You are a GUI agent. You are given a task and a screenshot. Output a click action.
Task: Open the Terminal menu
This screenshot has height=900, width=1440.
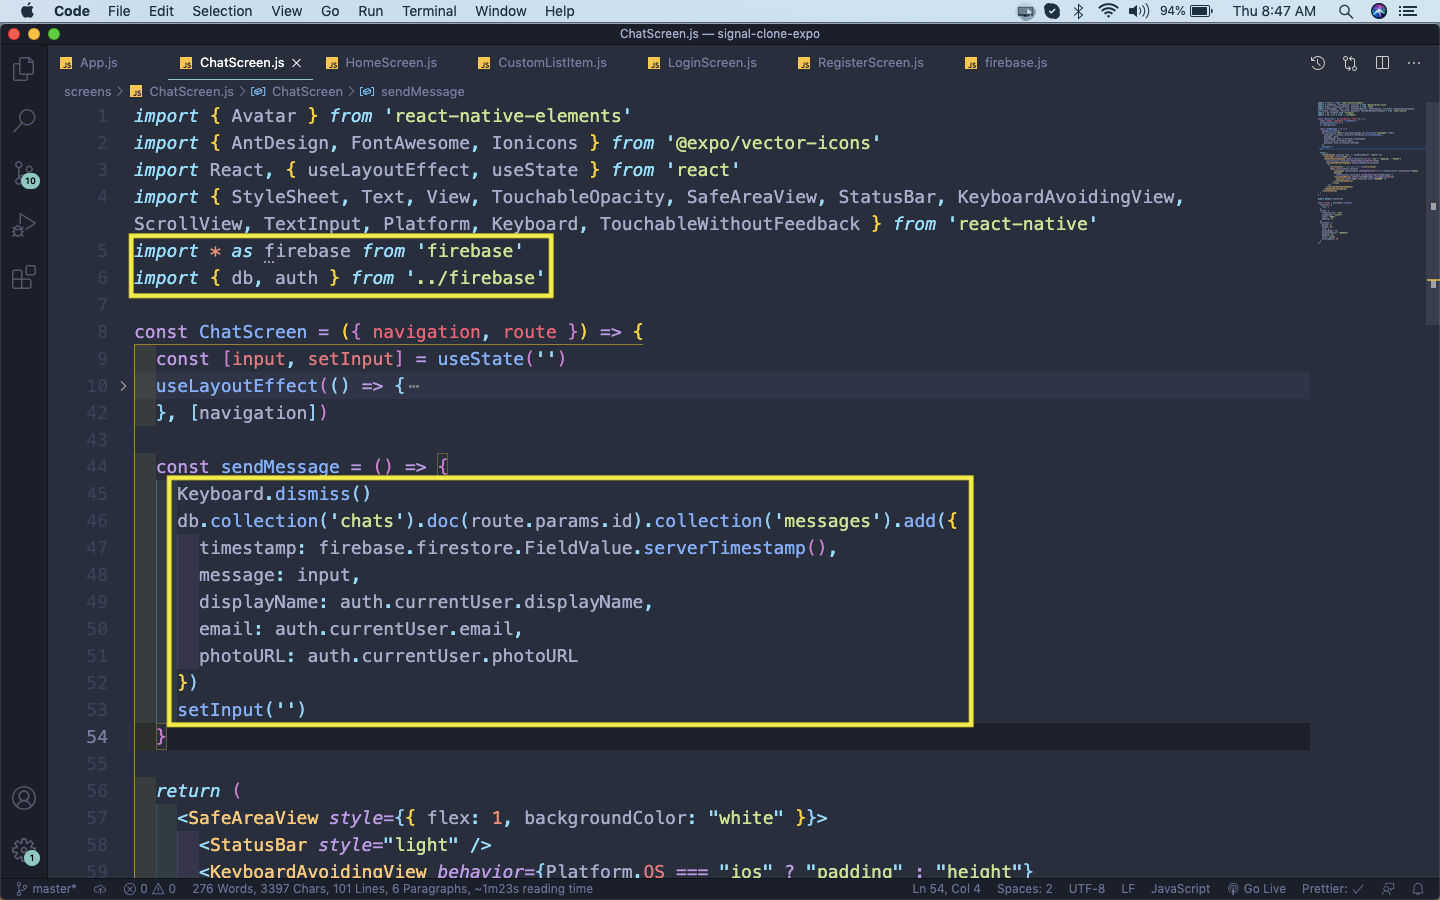click(x=429, y=11)
